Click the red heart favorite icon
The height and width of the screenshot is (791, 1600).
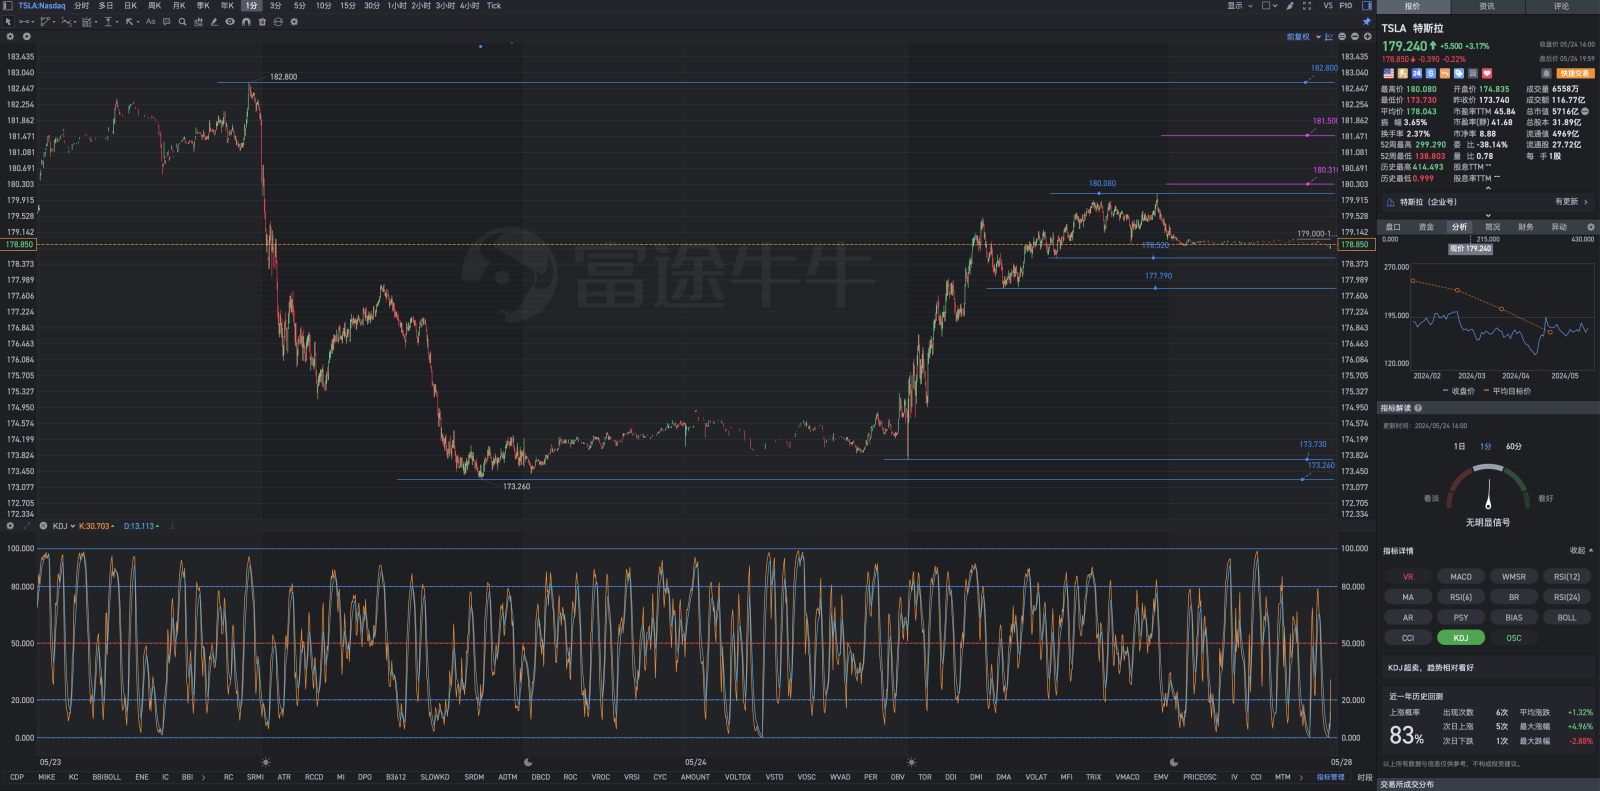tap(1487, 73)
